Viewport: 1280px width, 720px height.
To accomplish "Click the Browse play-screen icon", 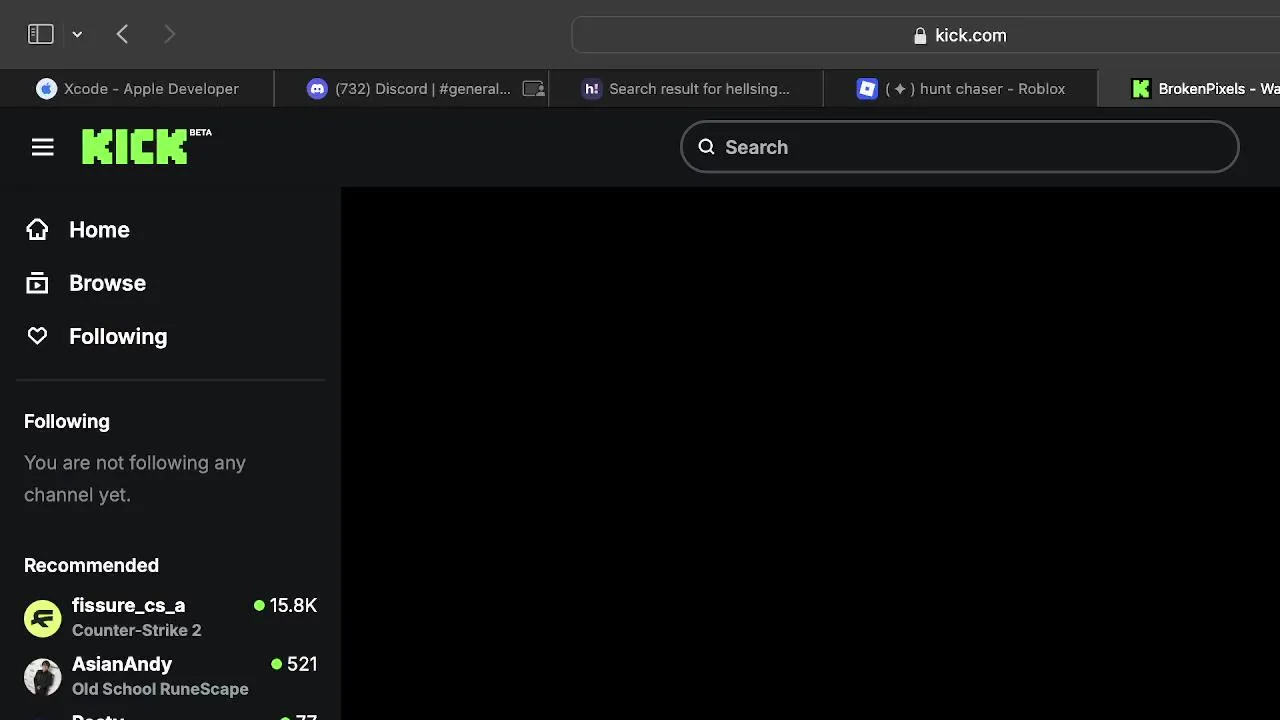I will pyautogui.click(x=37, y=283).
